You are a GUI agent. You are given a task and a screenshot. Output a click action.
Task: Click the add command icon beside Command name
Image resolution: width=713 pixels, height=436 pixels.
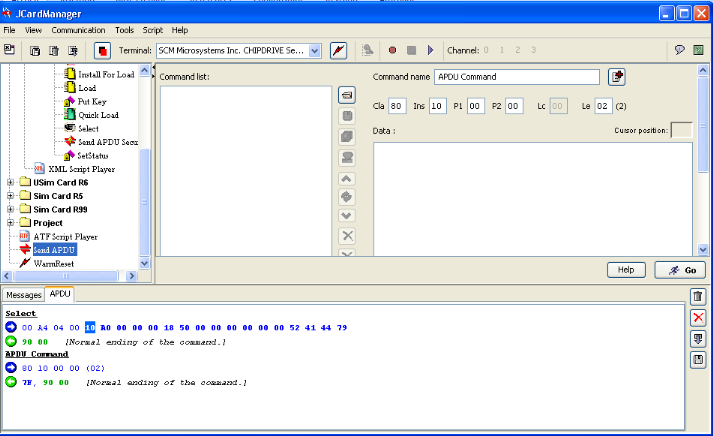(617, 77)
